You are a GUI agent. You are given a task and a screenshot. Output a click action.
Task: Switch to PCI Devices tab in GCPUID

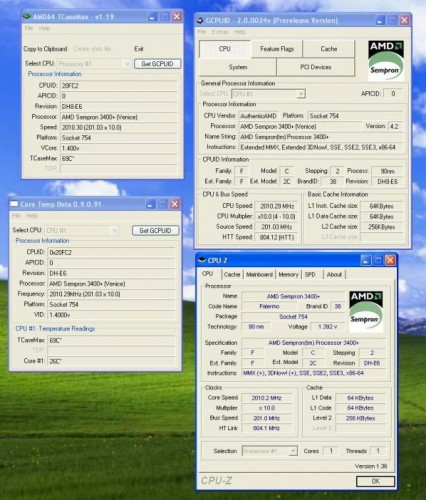coord(316,67)
